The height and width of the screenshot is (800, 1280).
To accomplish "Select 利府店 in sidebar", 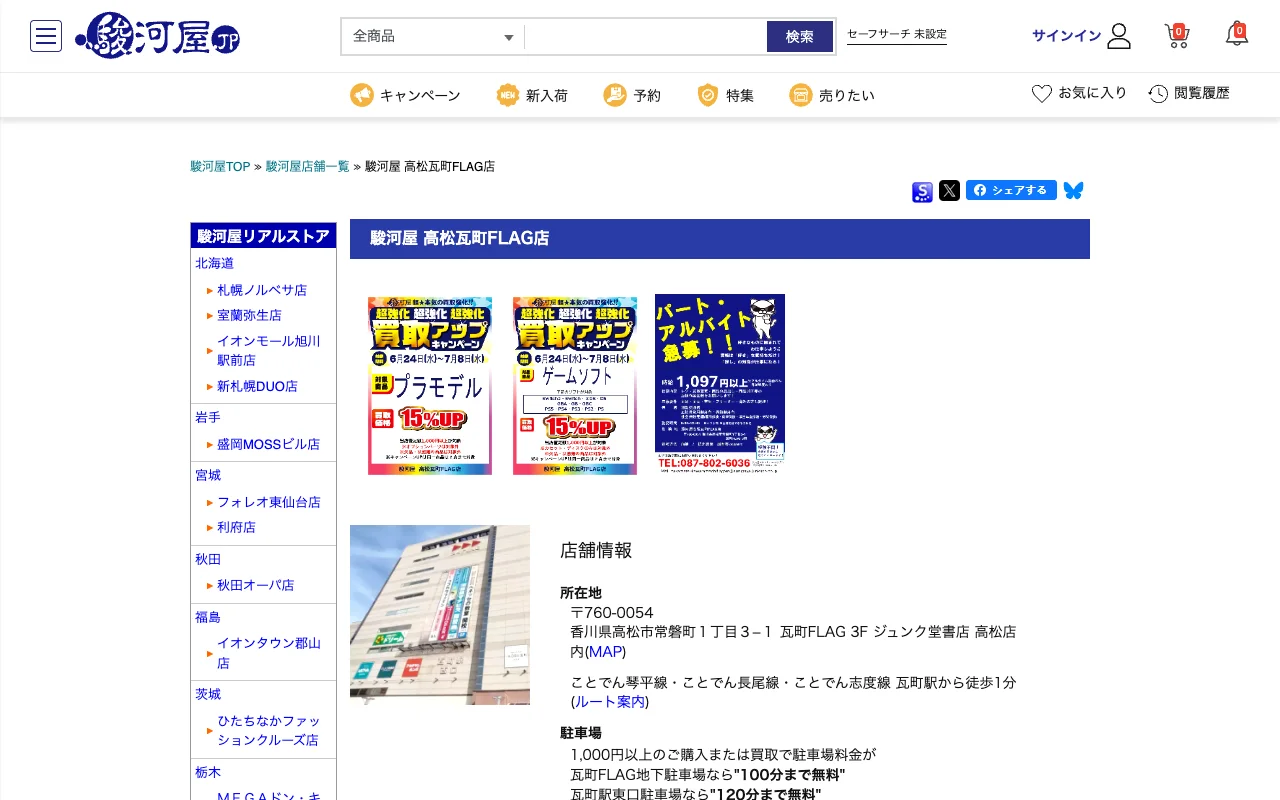I will tap(237, 527).
